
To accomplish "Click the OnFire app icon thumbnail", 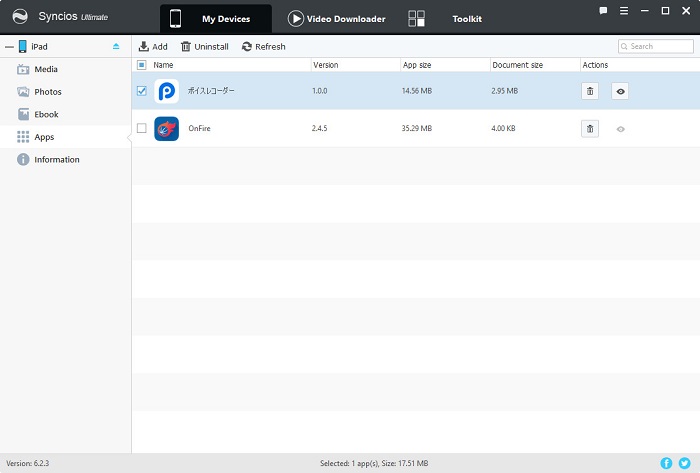I will [x=167, y=129].
